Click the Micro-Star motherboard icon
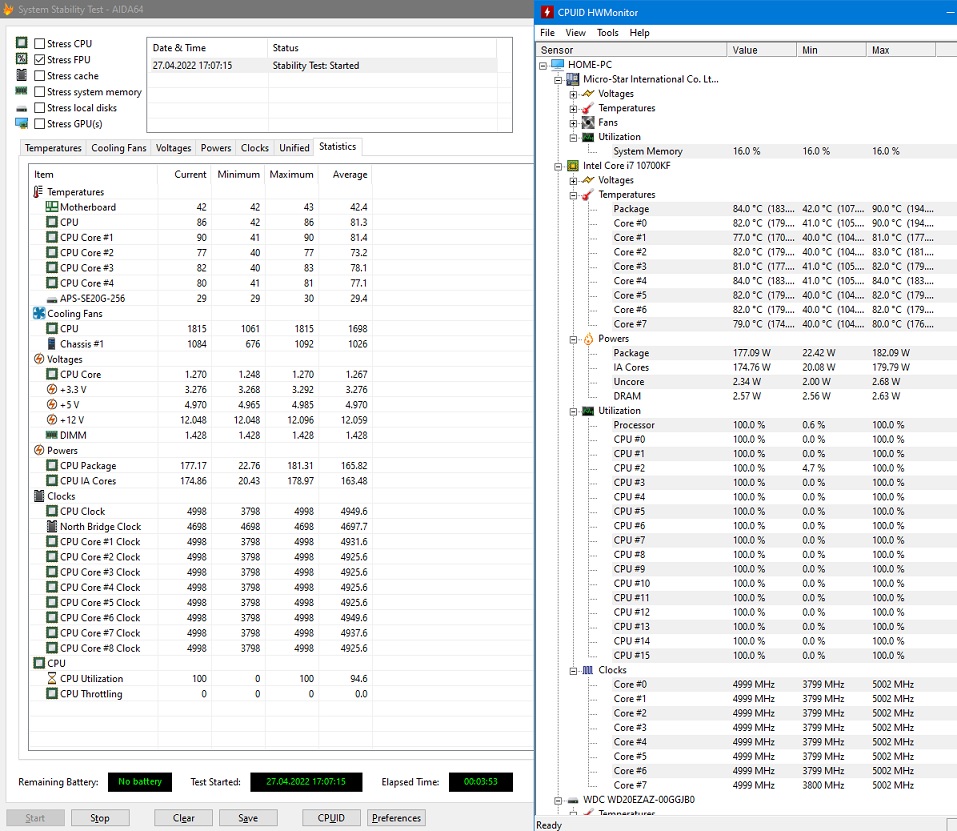Image resolution: width=957 pixels, height=831 pixels. (x=572, y=79)
